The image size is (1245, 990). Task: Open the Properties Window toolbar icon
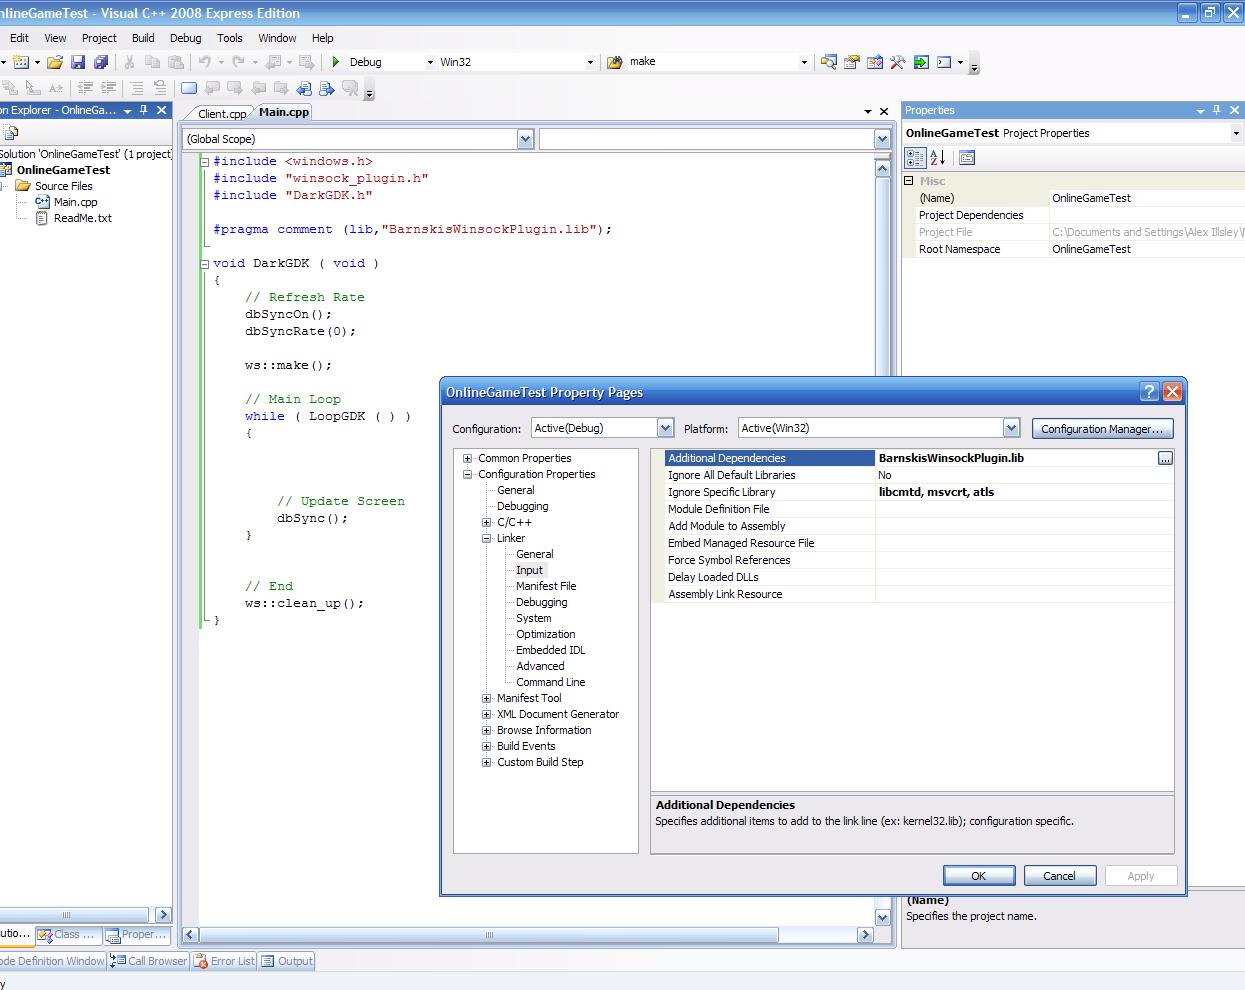click(852, 62)
